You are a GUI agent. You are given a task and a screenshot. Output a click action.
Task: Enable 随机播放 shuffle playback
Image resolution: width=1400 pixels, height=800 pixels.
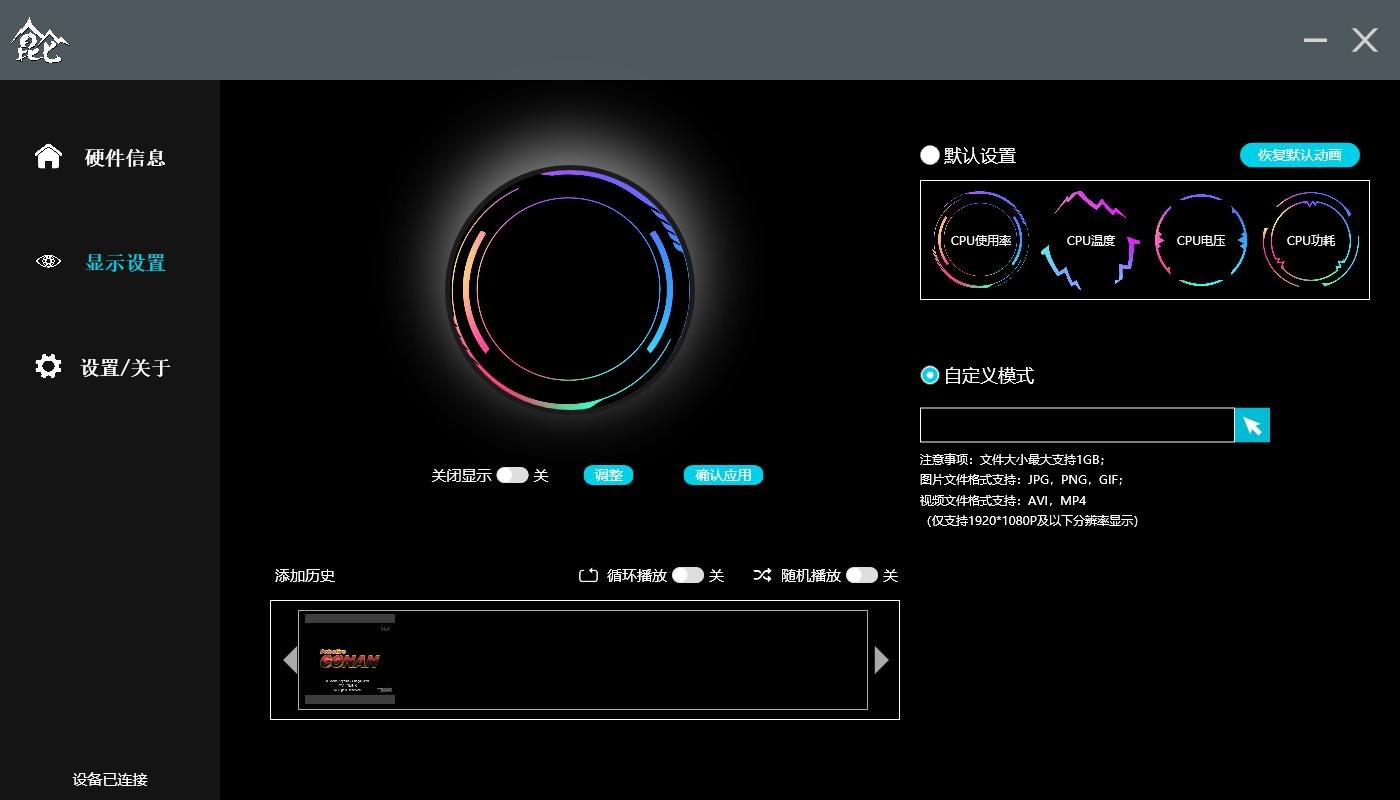862,575
